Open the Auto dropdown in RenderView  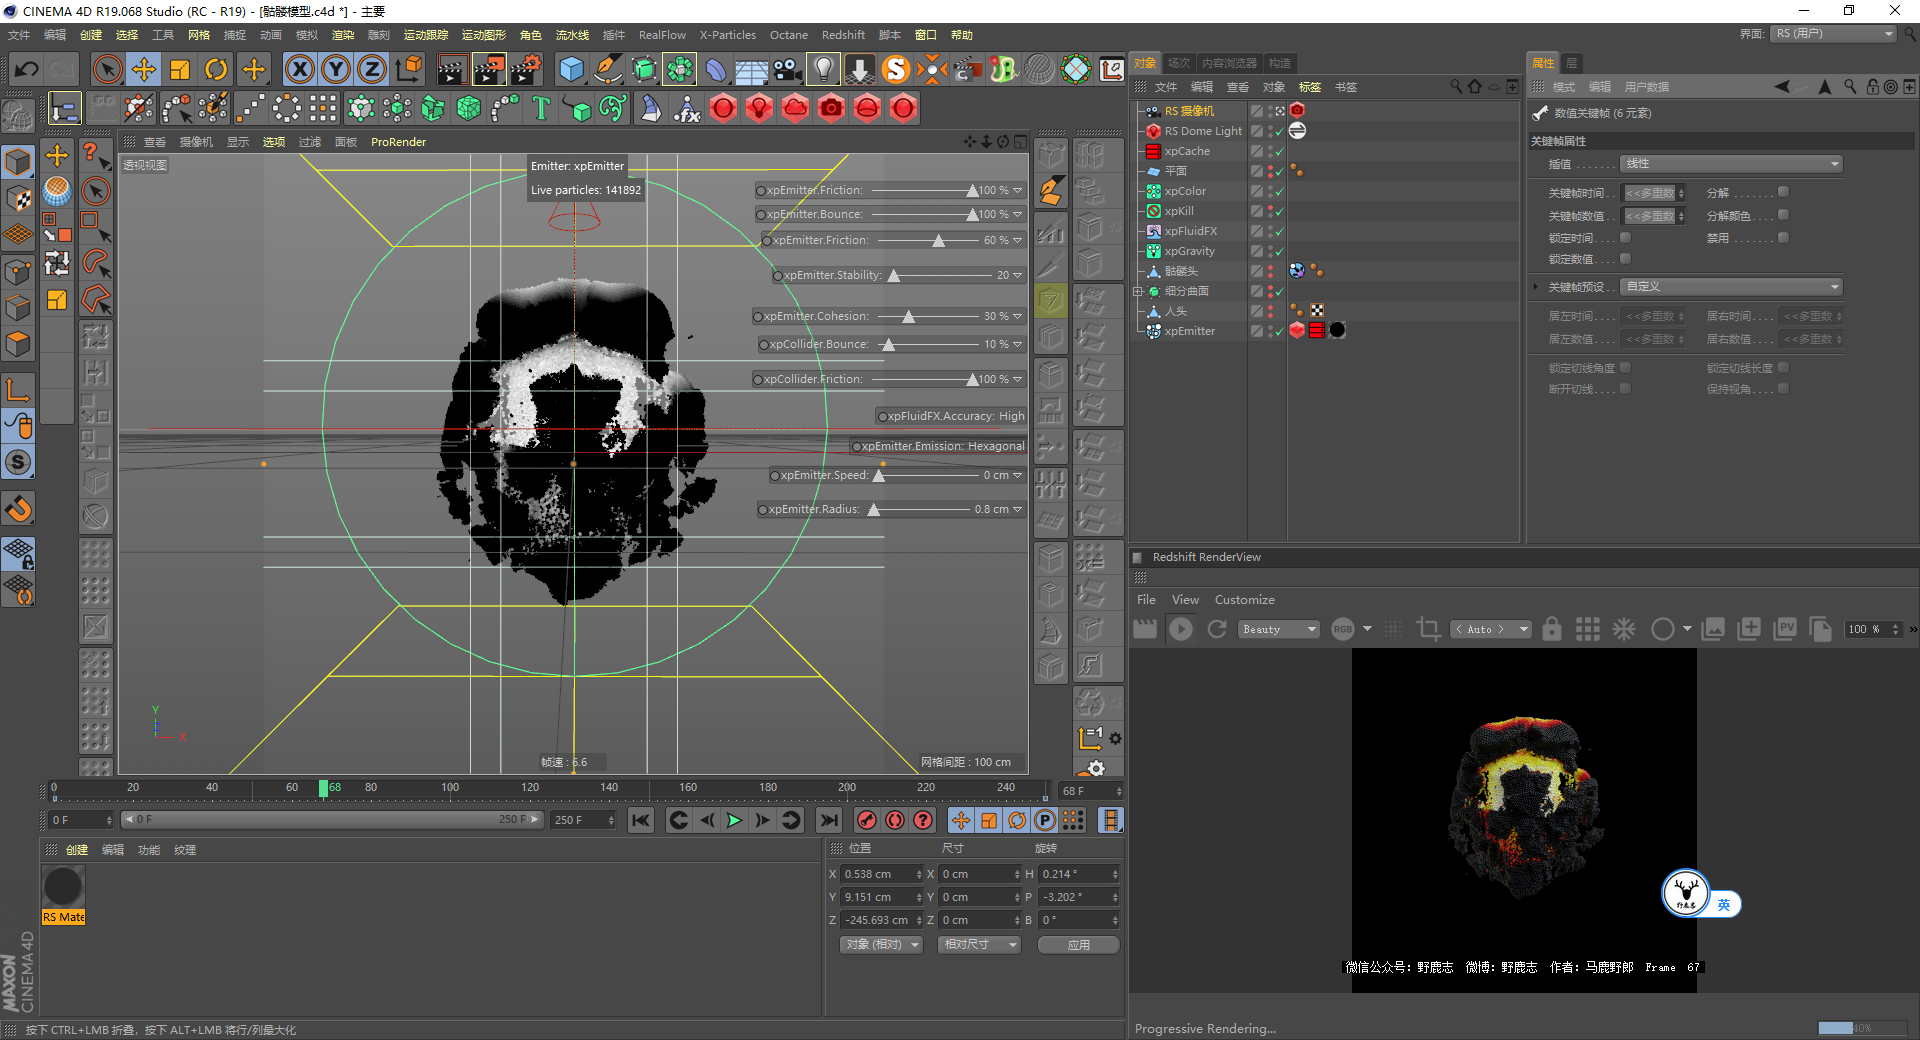pyautogui.click(x=1491, y=629)
